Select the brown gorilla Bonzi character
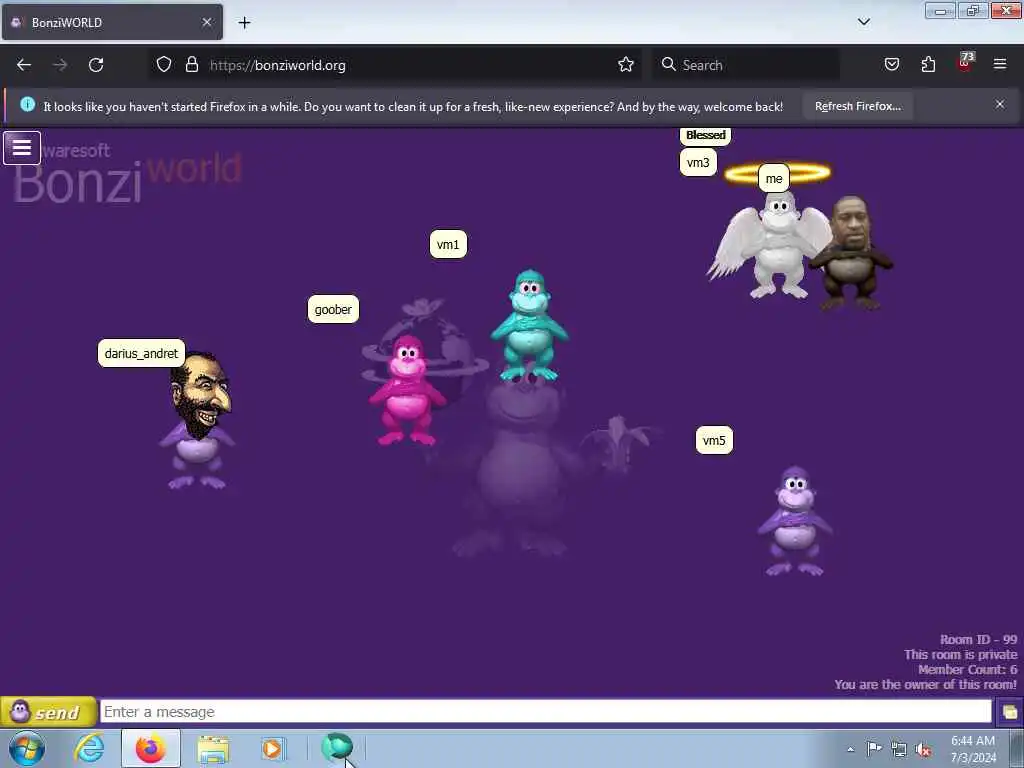 [850, 253]
